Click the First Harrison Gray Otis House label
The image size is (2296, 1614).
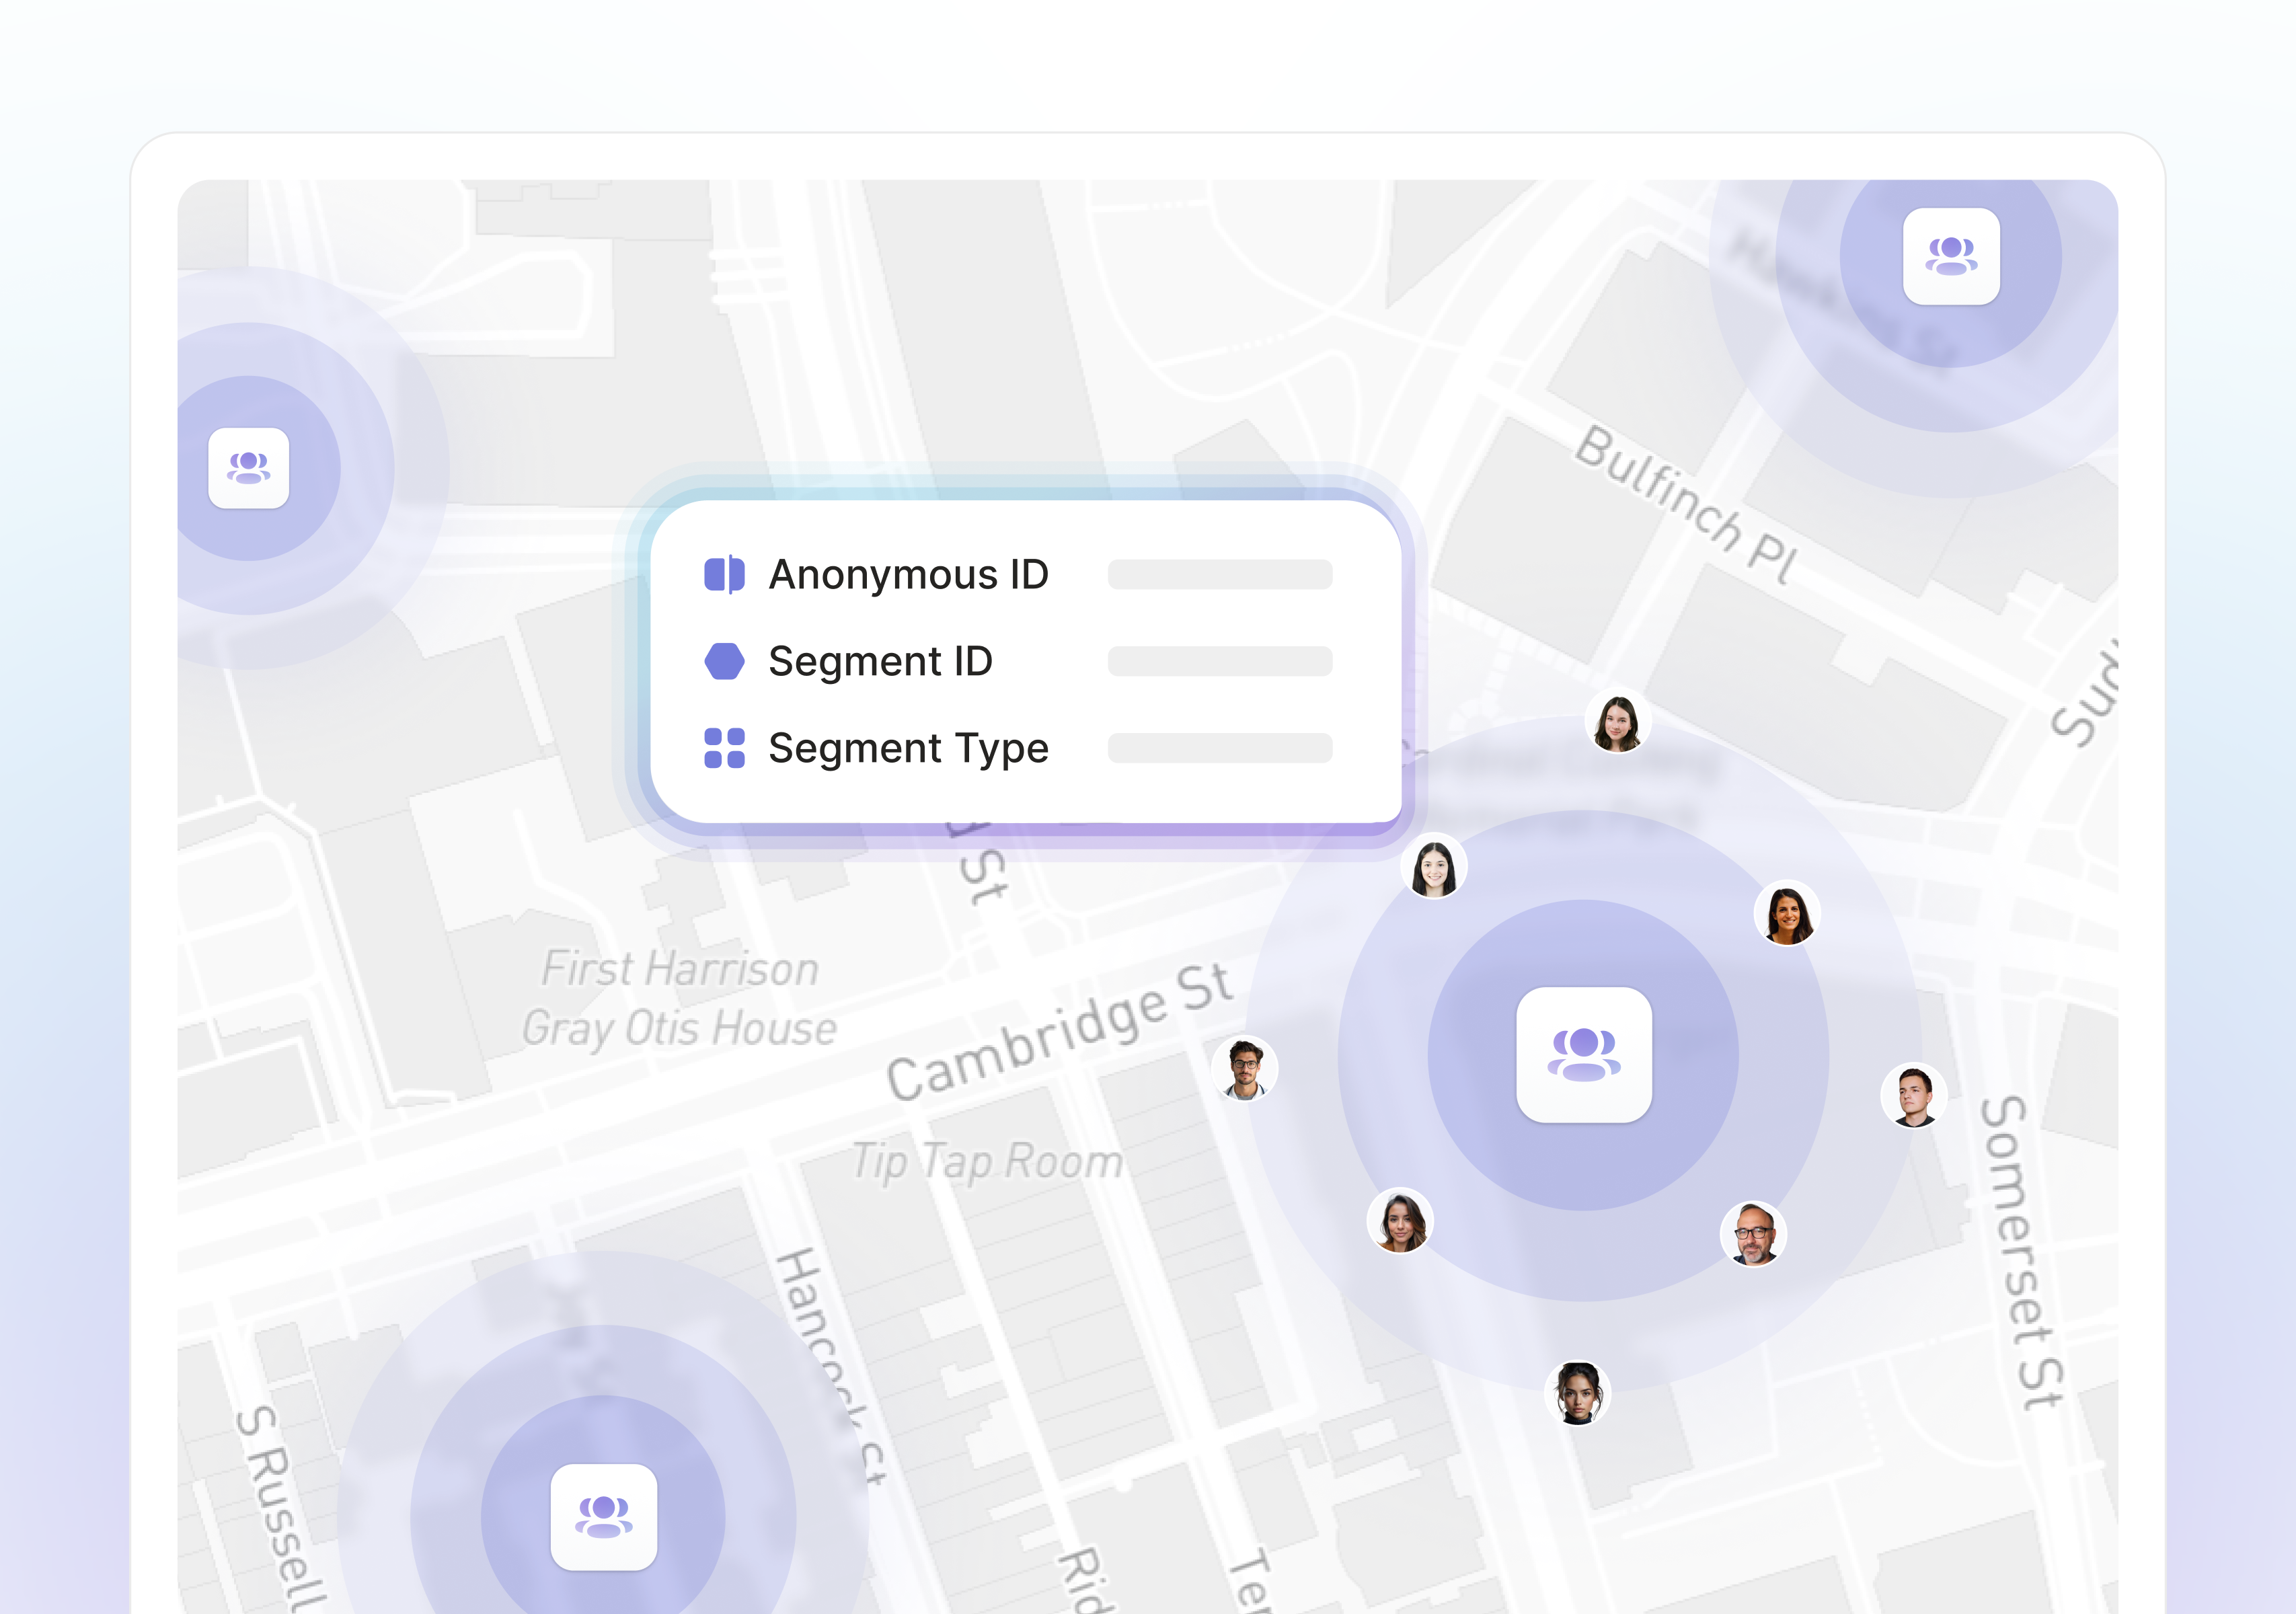click(x=679, y=998)
